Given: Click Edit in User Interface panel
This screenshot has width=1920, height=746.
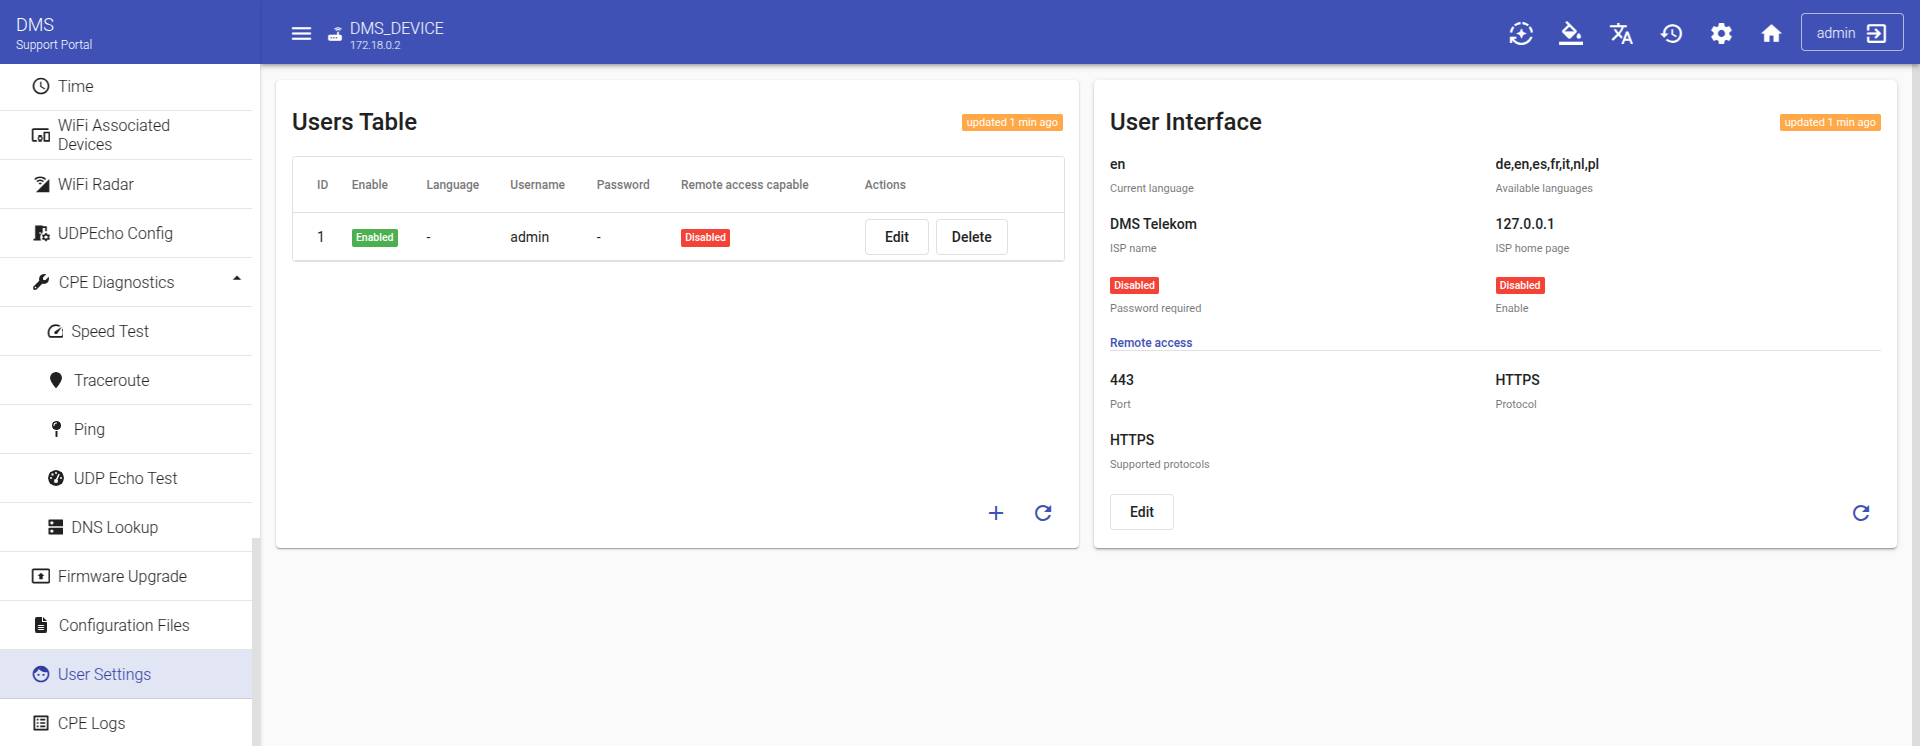Looking at the screenshot, I should click(x=1141, y=512).
